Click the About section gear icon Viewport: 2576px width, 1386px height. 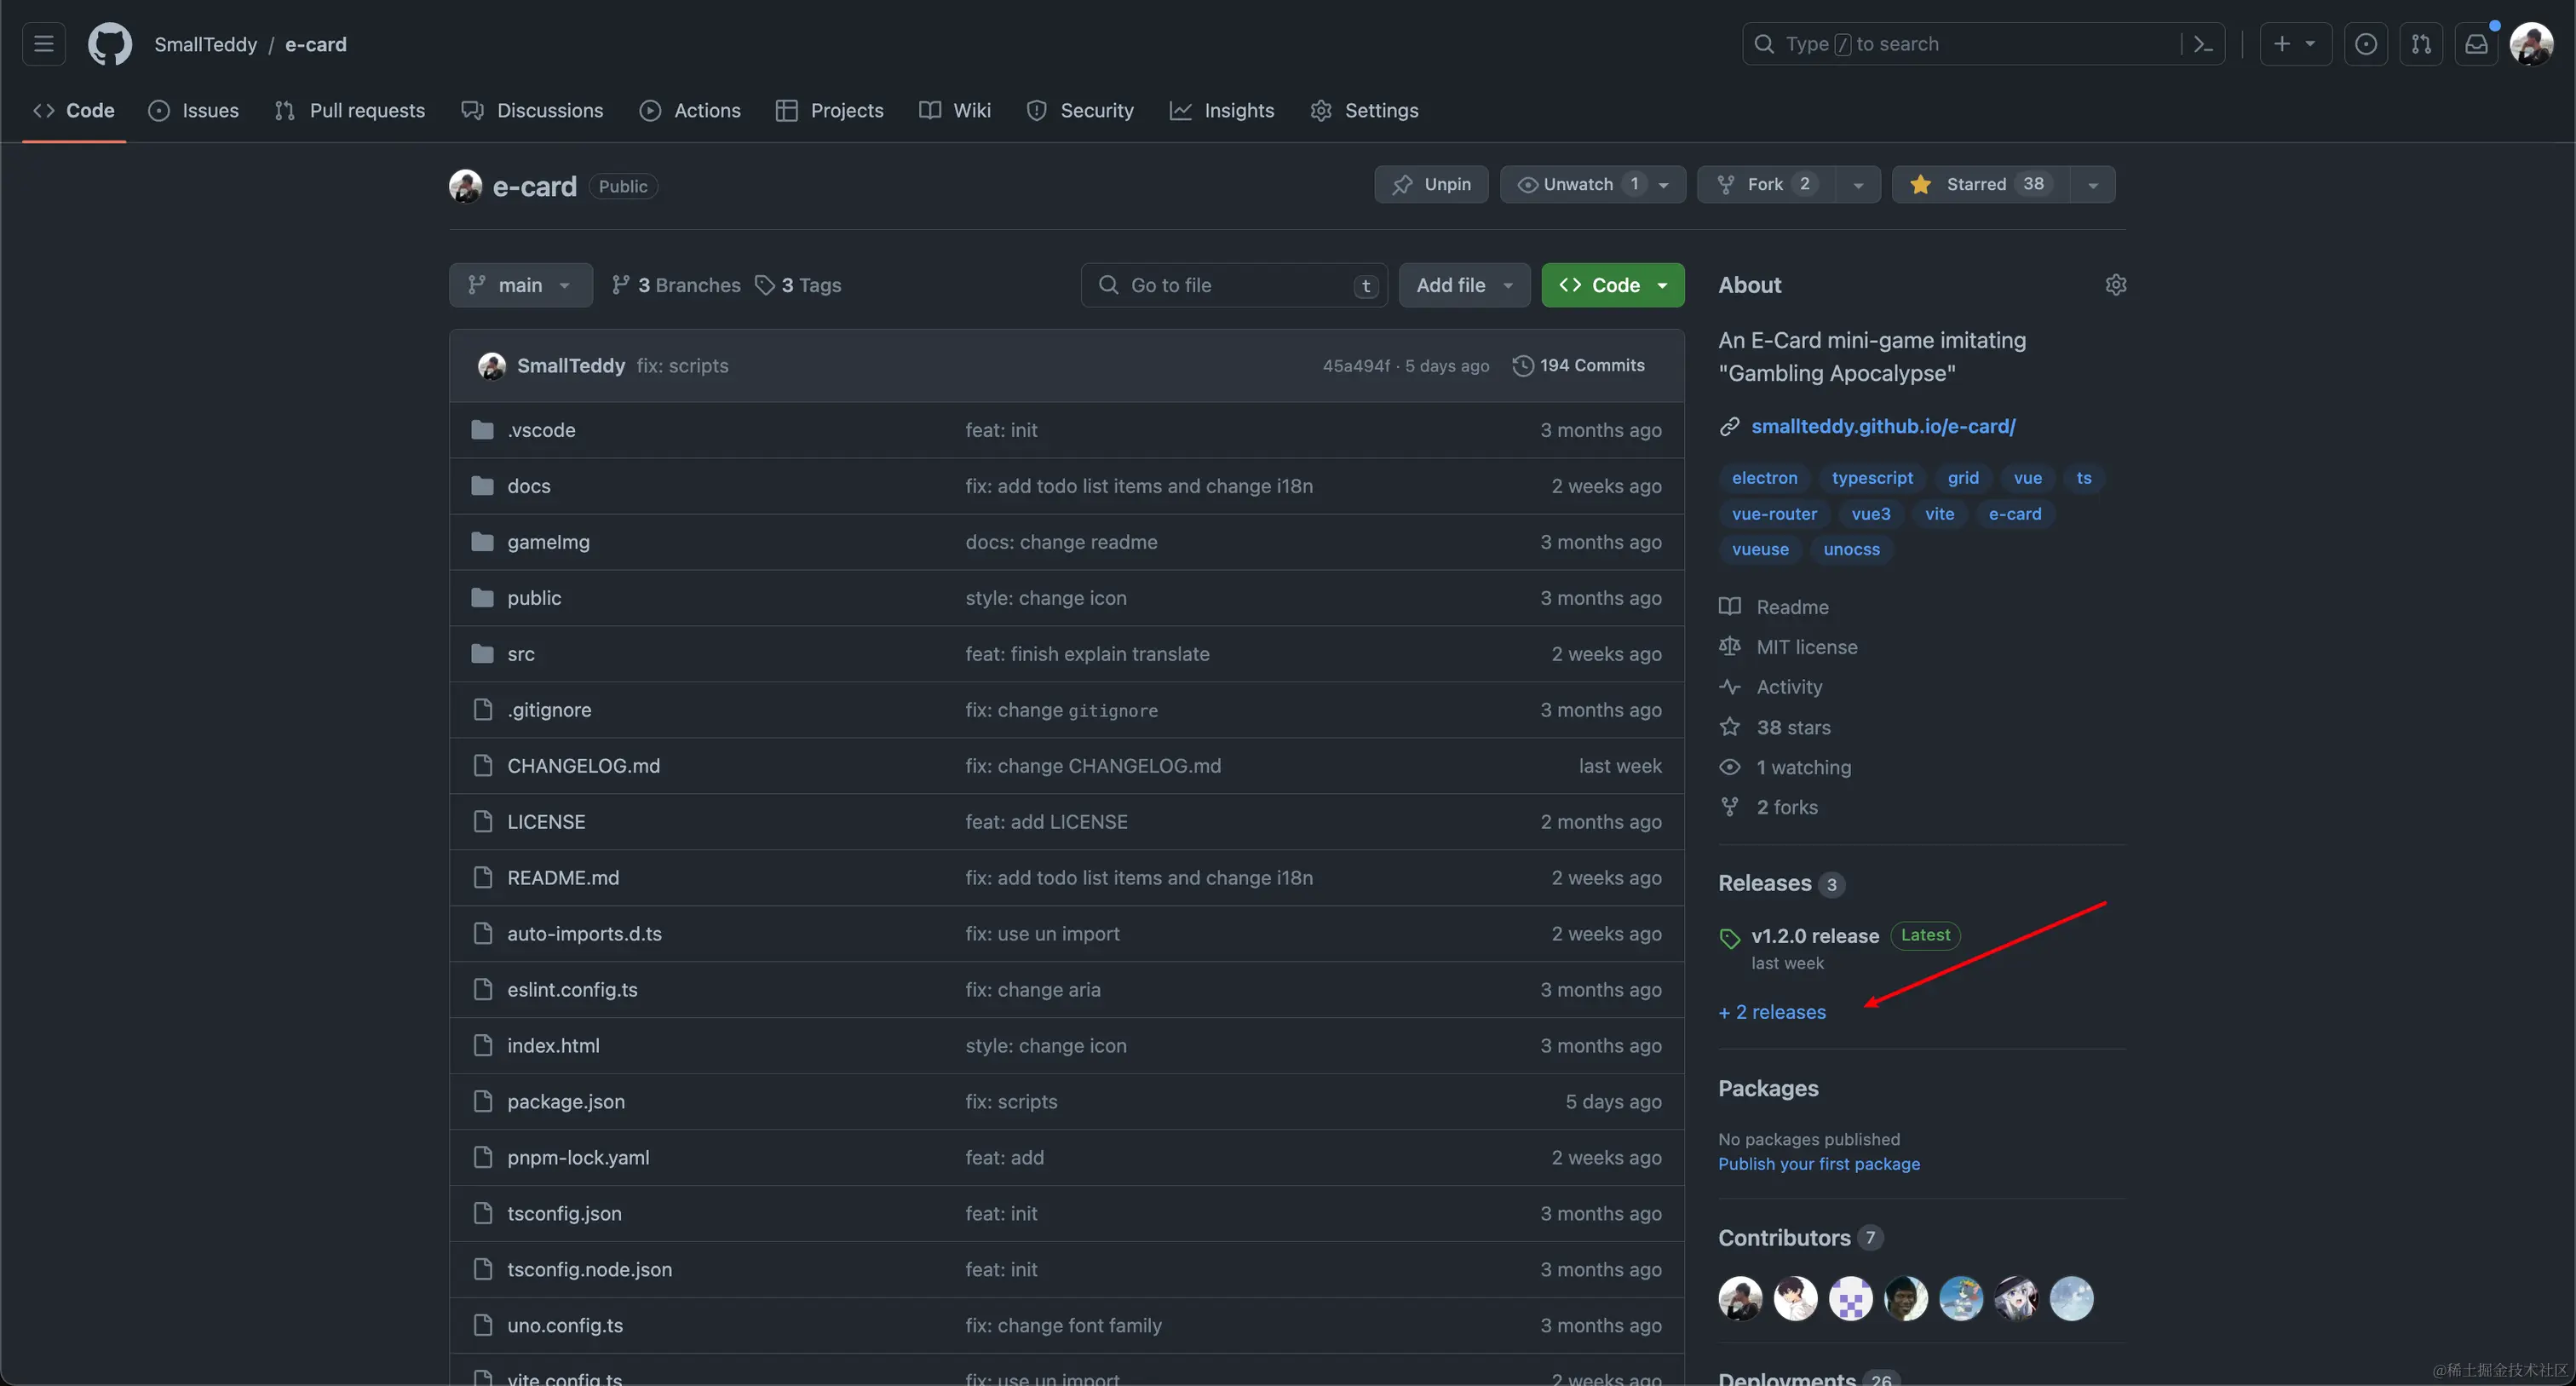coord(2115,285)
